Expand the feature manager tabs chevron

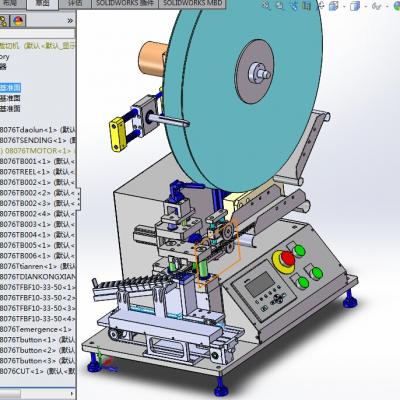pos(70,21)
